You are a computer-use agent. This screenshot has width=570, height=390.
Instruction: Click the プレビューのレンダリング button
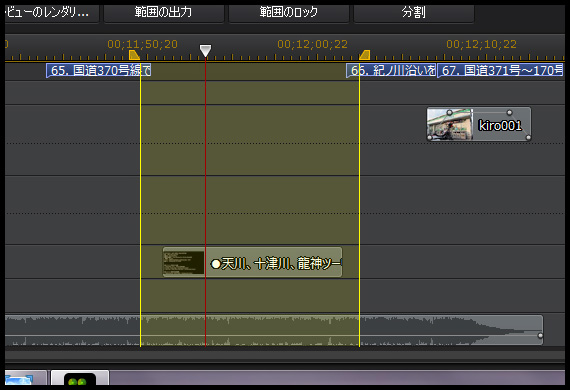pyautogui.click(x=52, y=13)
